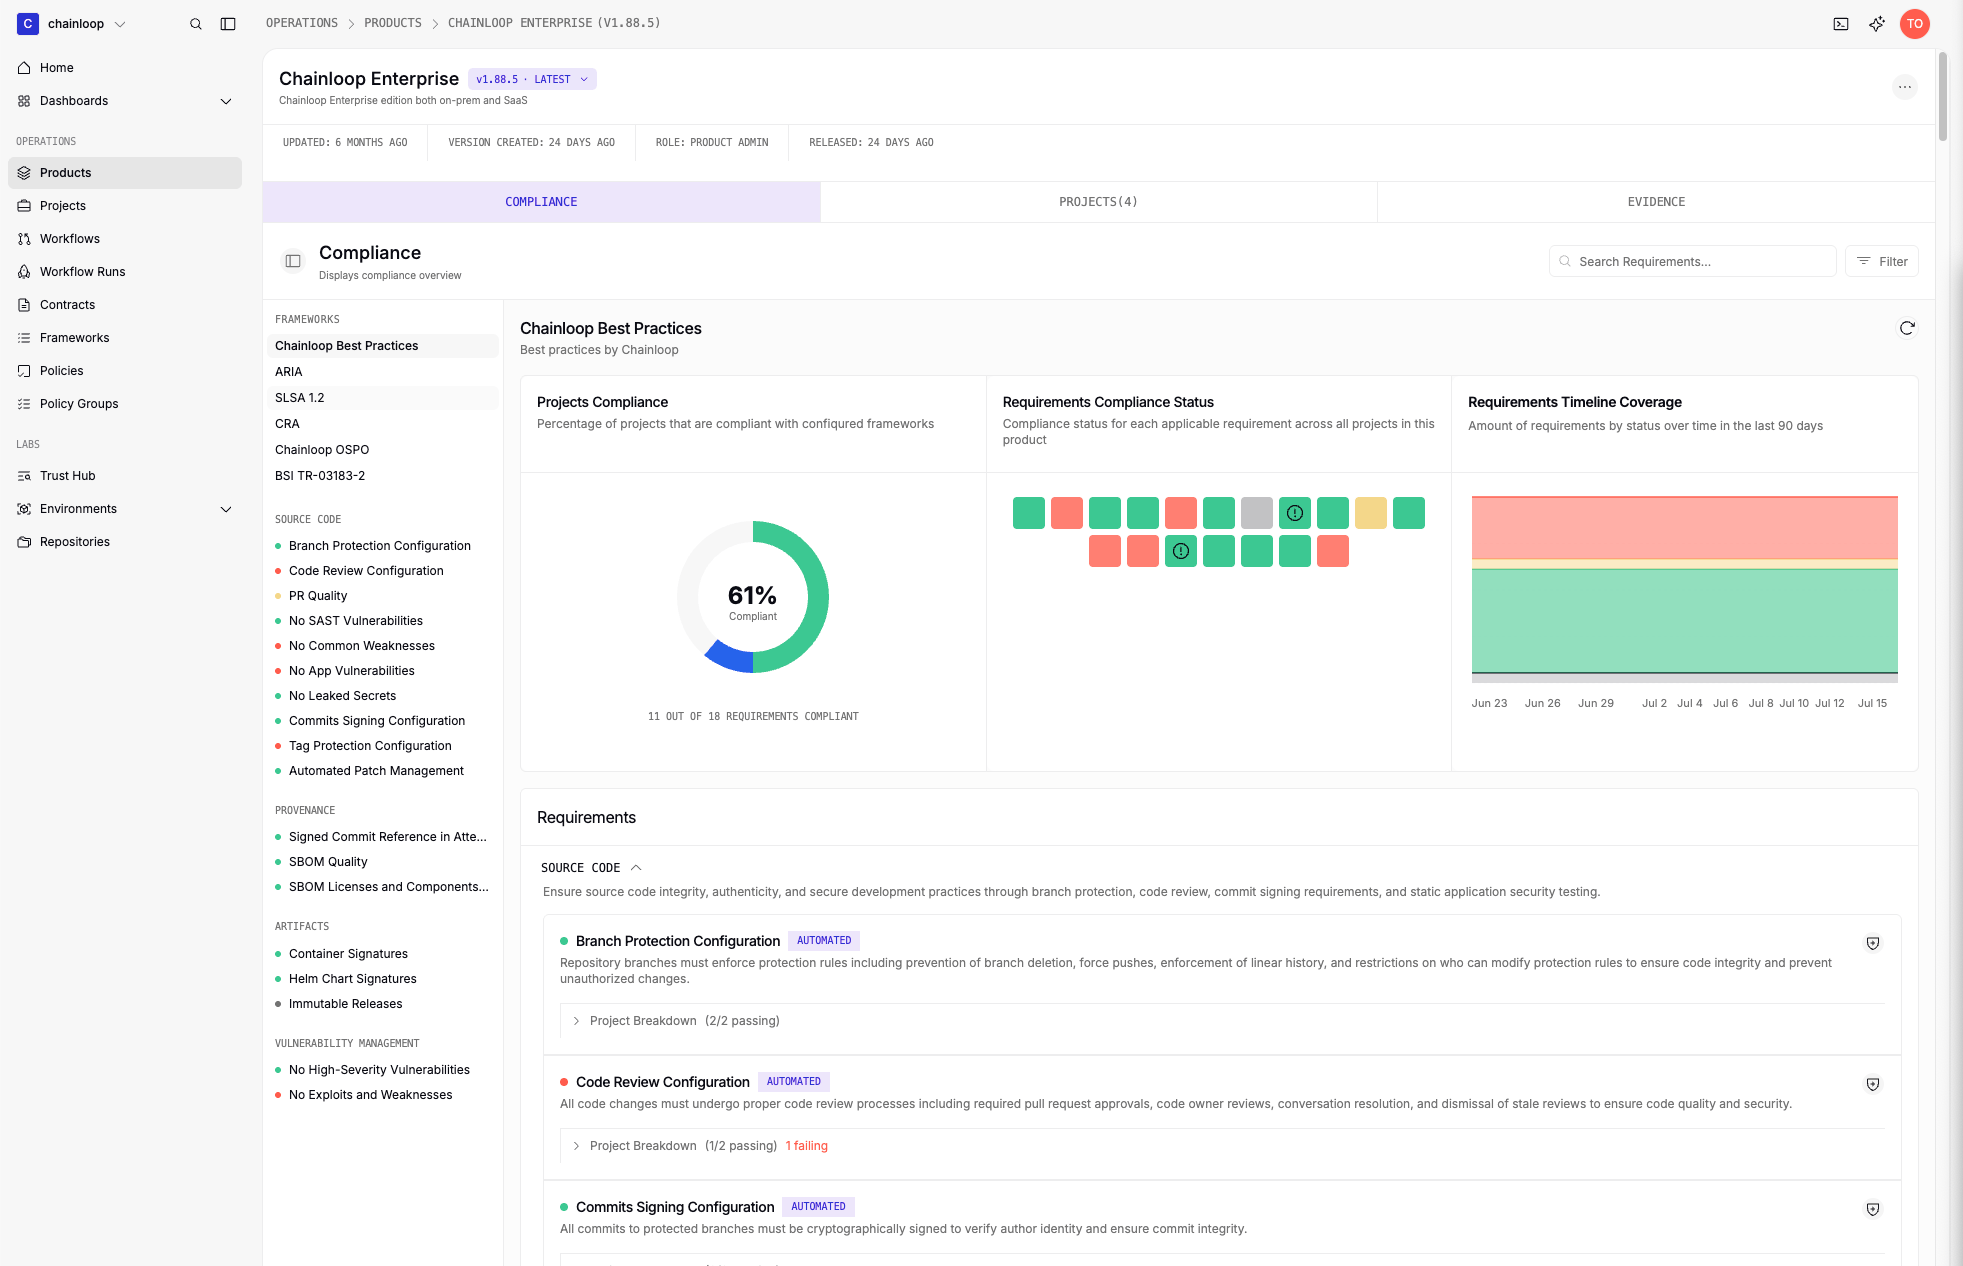Refresh Chainloop Best Practices compliance data

click(x=1907, y=328)
